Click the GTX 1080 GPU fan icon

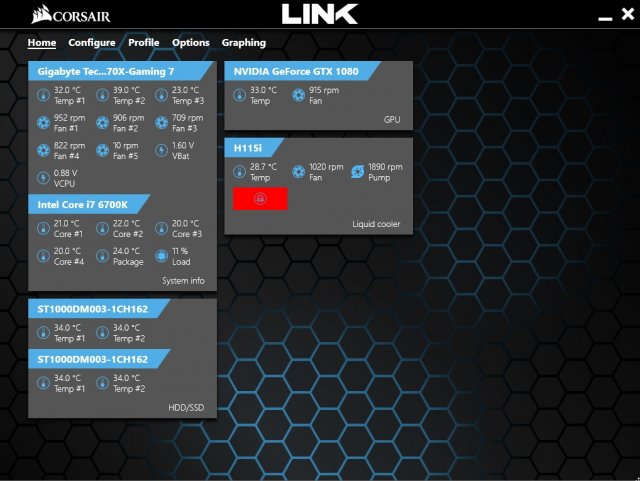point(299,96)
